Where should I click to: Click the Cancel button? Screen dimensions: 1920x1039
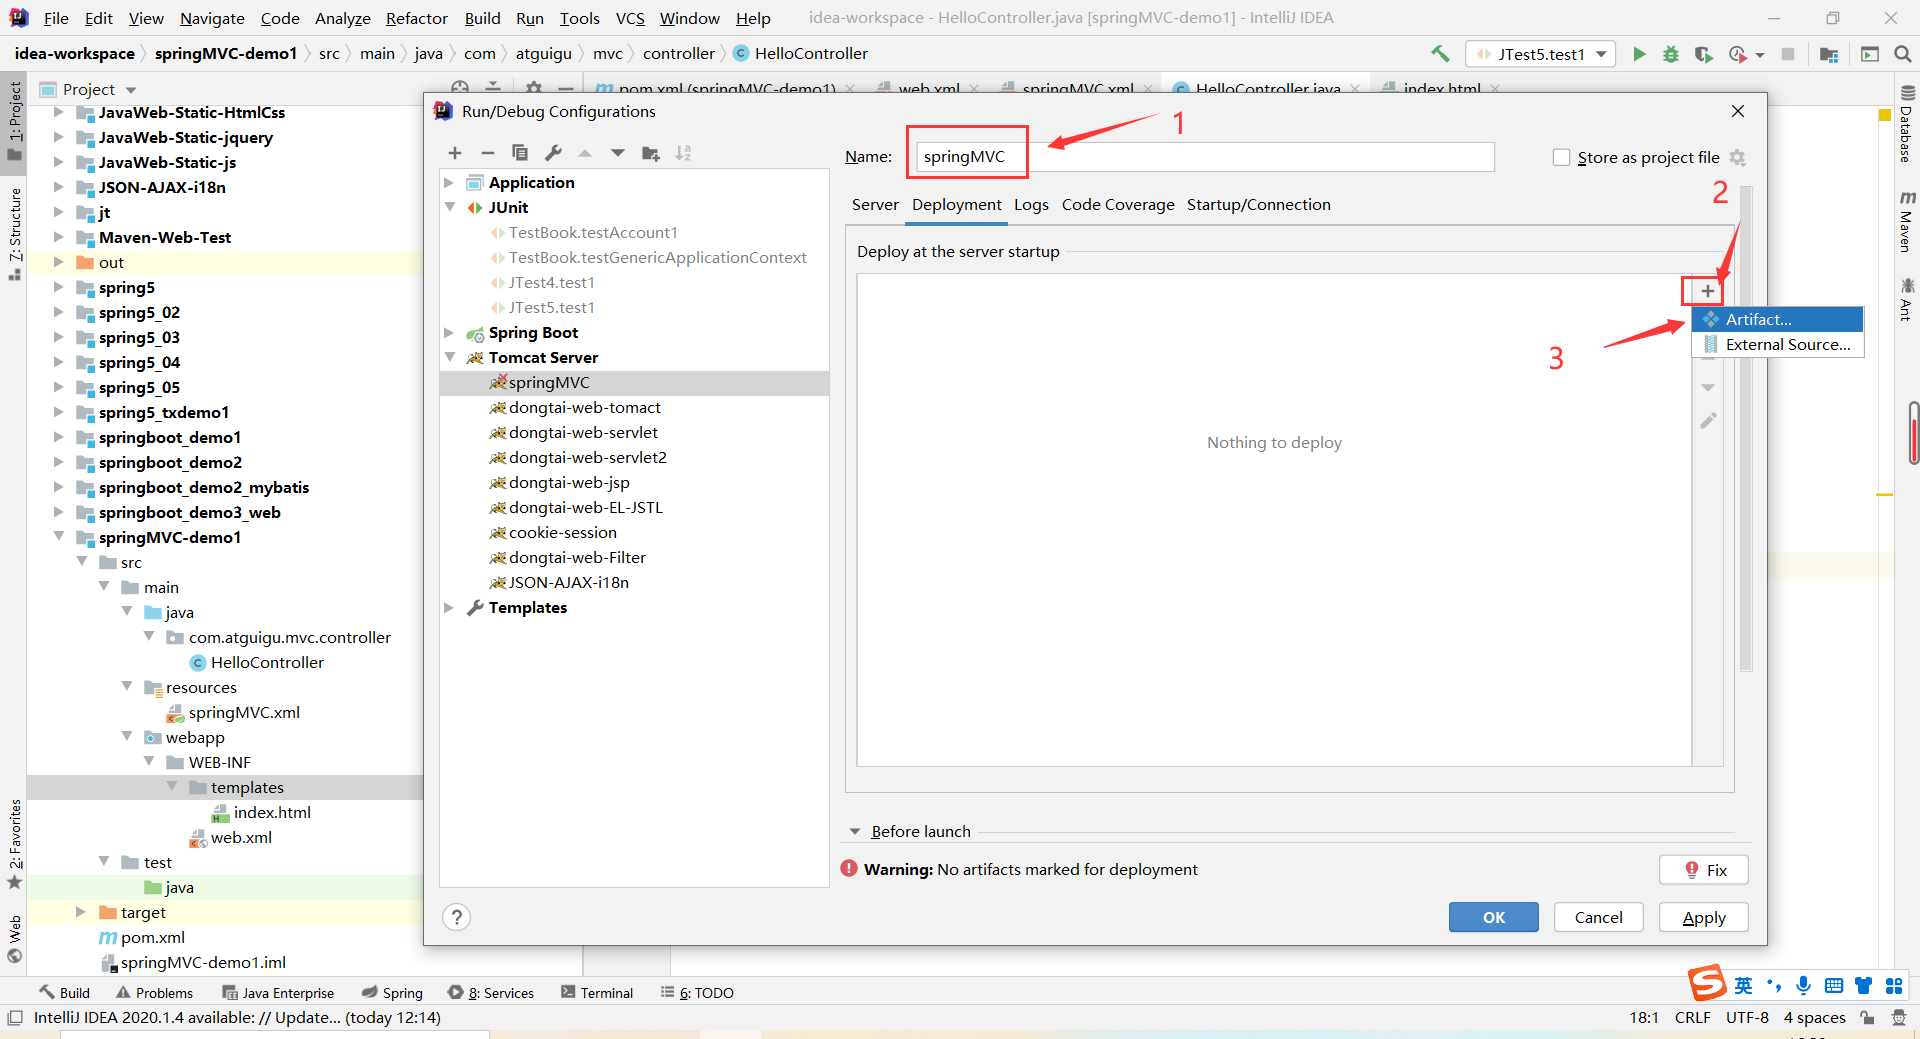tap(1598, 917)
